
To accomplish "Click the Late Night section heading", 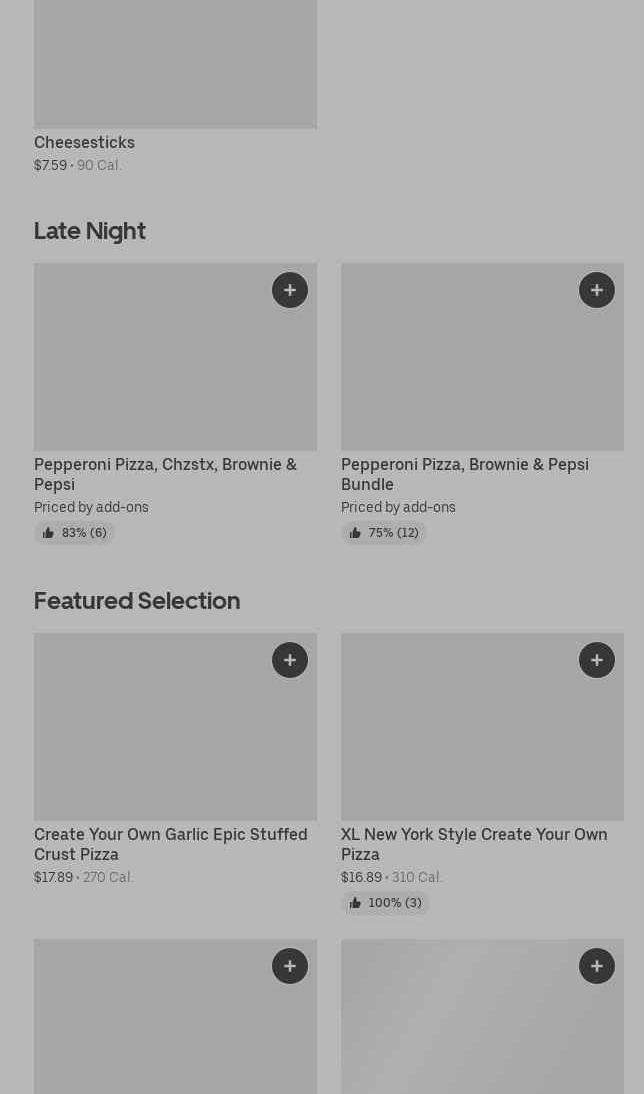I will click(x=90, y=231).
